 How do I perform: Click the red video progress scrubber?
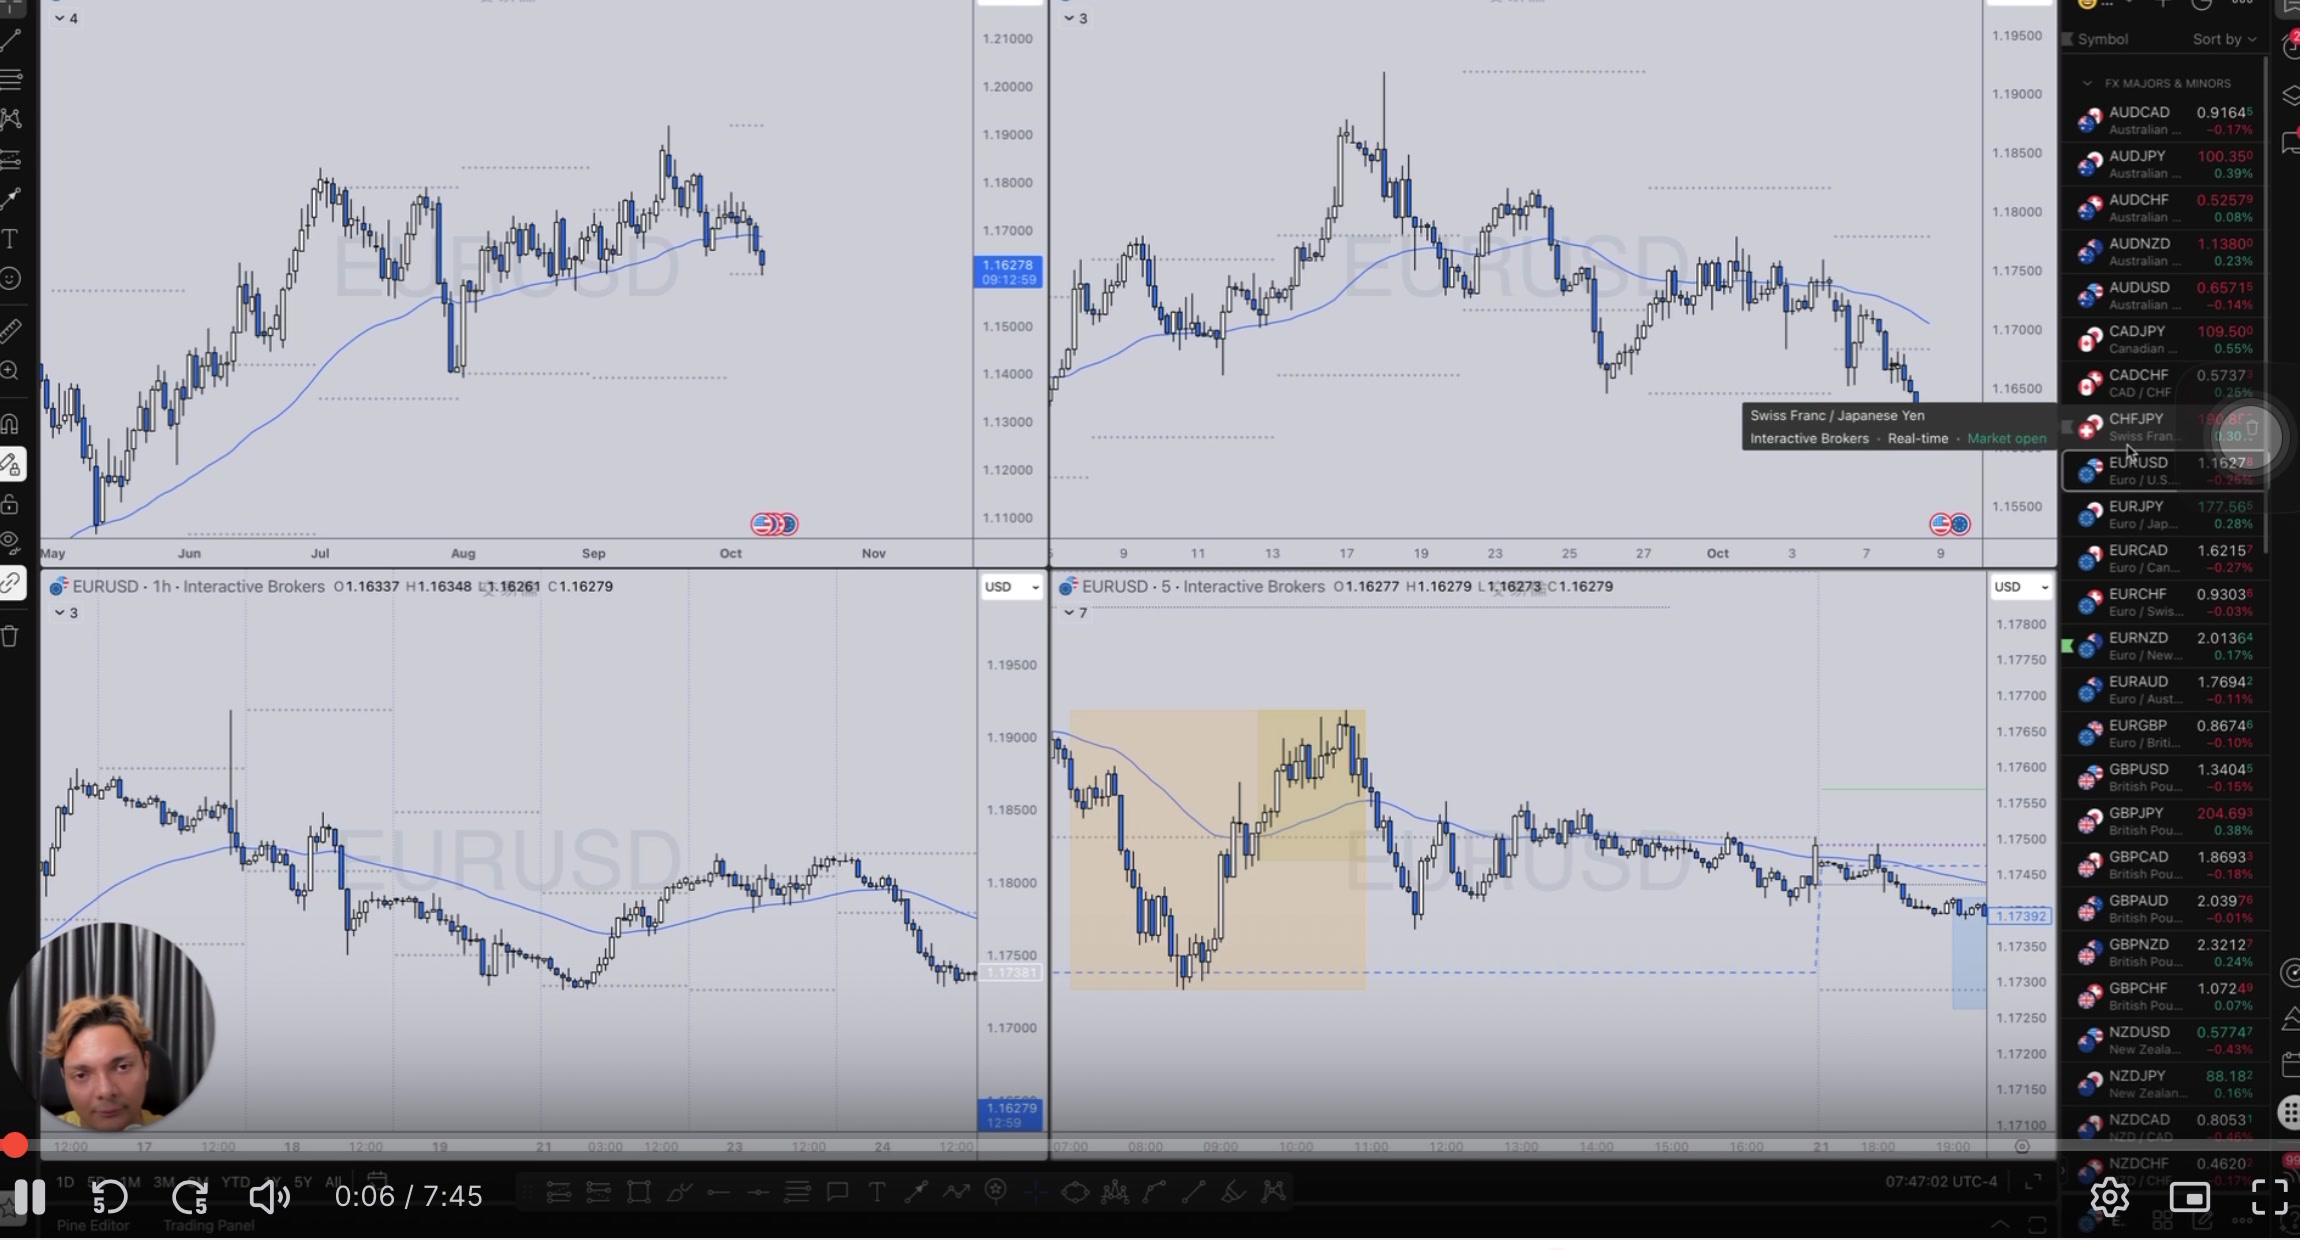(14, 1145)
